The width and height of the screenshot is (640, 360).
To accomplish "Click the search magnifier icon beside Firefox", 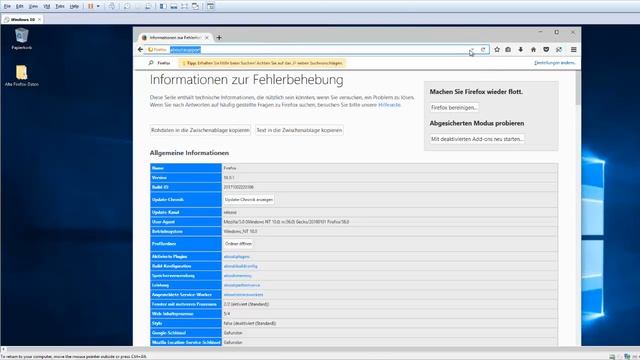I will [x=151, y=63].
